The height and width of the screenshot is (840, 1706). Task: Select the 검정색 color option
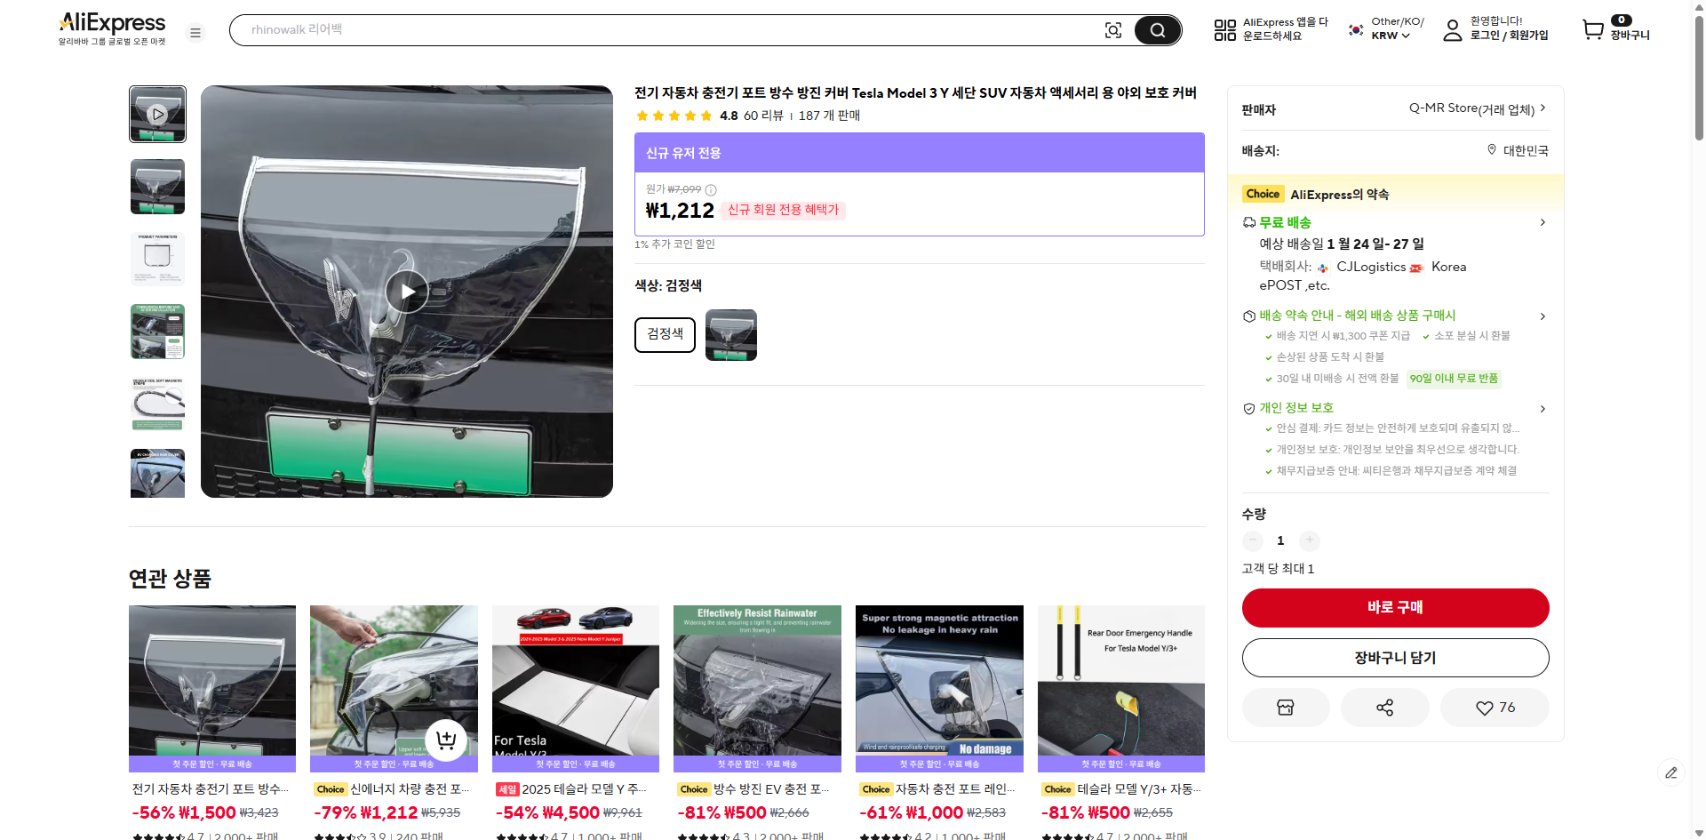click(665, 334)
